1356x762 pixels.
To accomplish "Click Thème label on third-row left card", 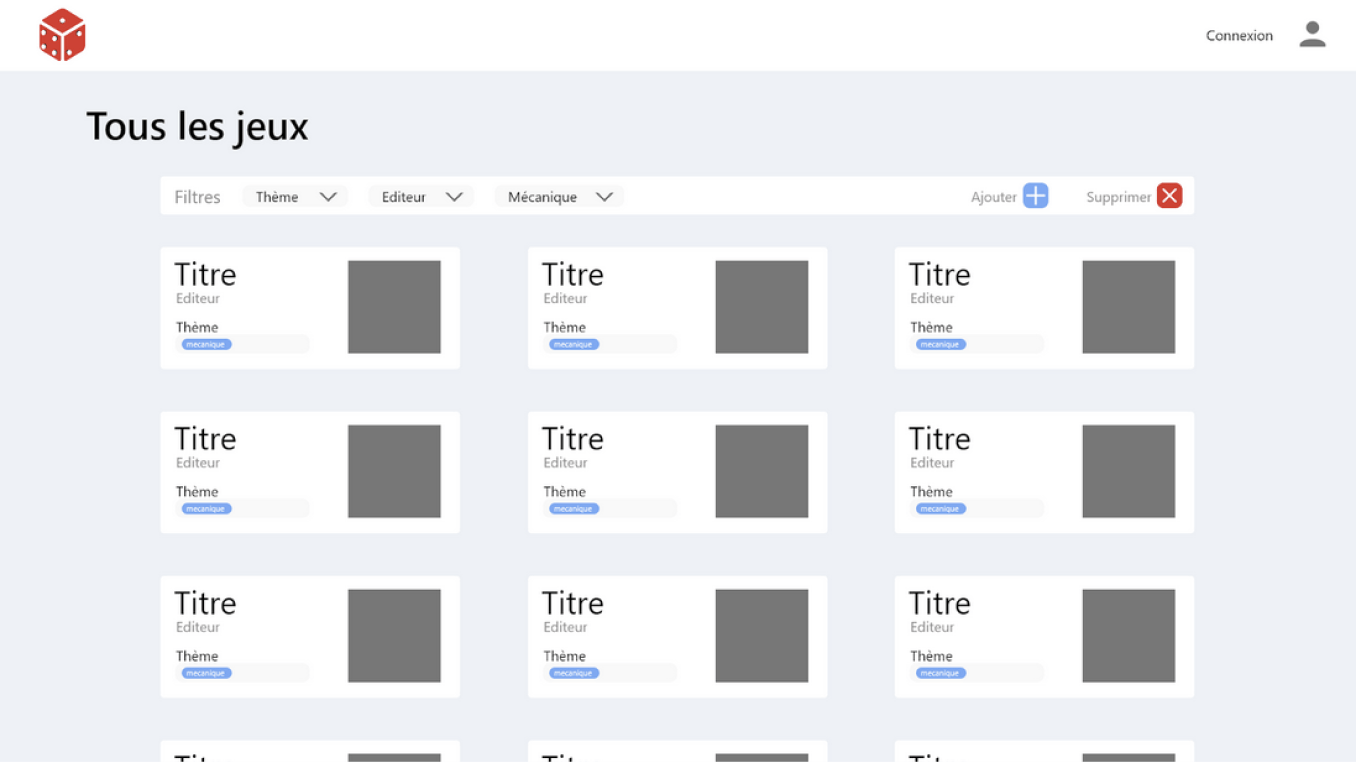I will click(197, 656).
